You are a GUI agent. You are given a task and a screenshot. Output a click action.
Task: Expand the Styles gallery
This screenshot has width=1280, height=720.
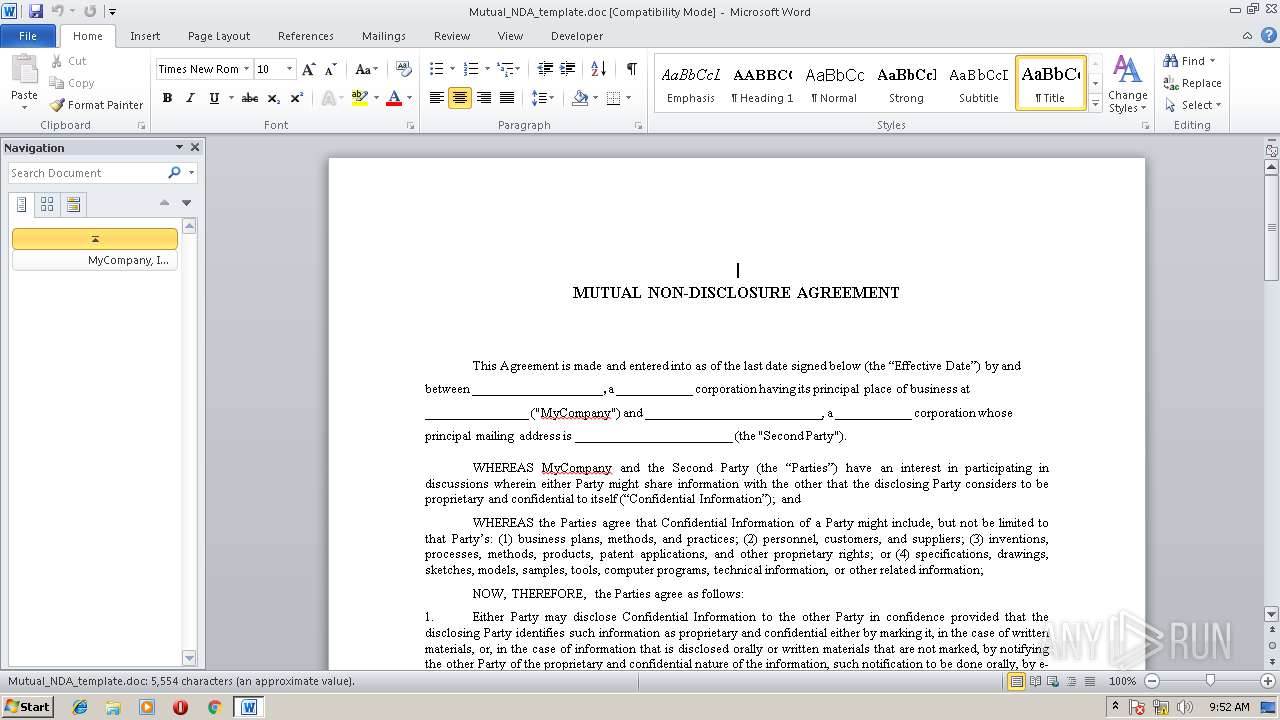click(x=1096, y=104)
